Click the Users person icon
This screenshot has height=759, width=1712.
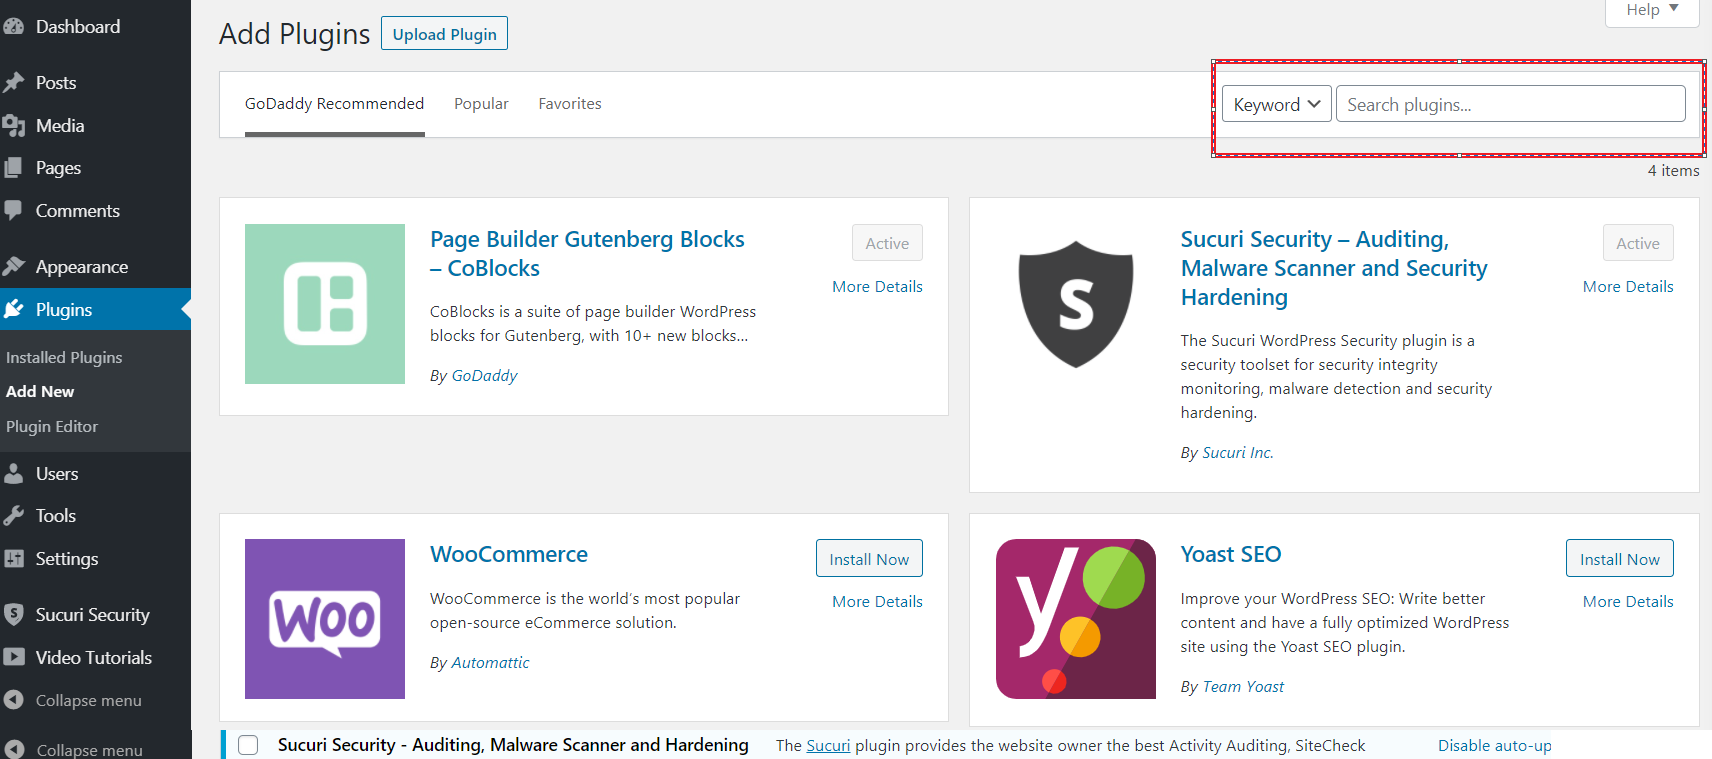pyautogui.click(x=13, y=473)
